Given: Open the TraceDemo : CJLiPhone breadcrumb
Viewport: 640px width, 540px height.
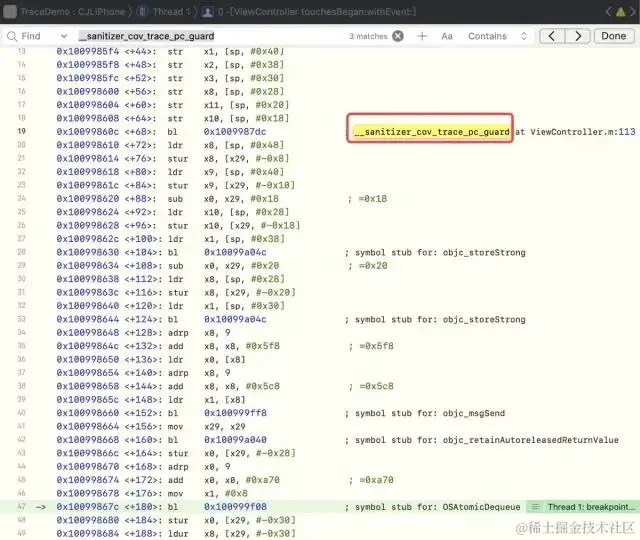Looking at the screenshot, I should (73, 12).
